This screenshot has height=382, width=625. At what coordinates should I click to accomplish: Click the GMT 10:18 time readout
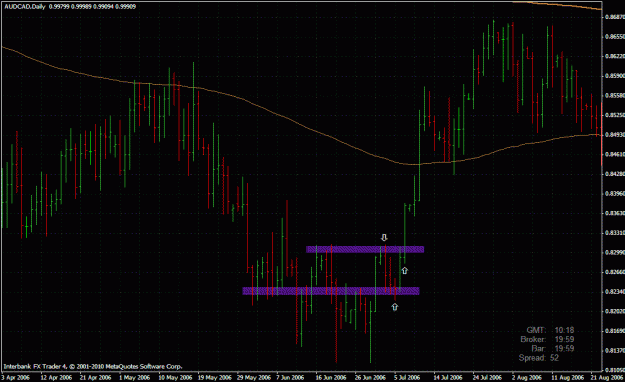550,330
